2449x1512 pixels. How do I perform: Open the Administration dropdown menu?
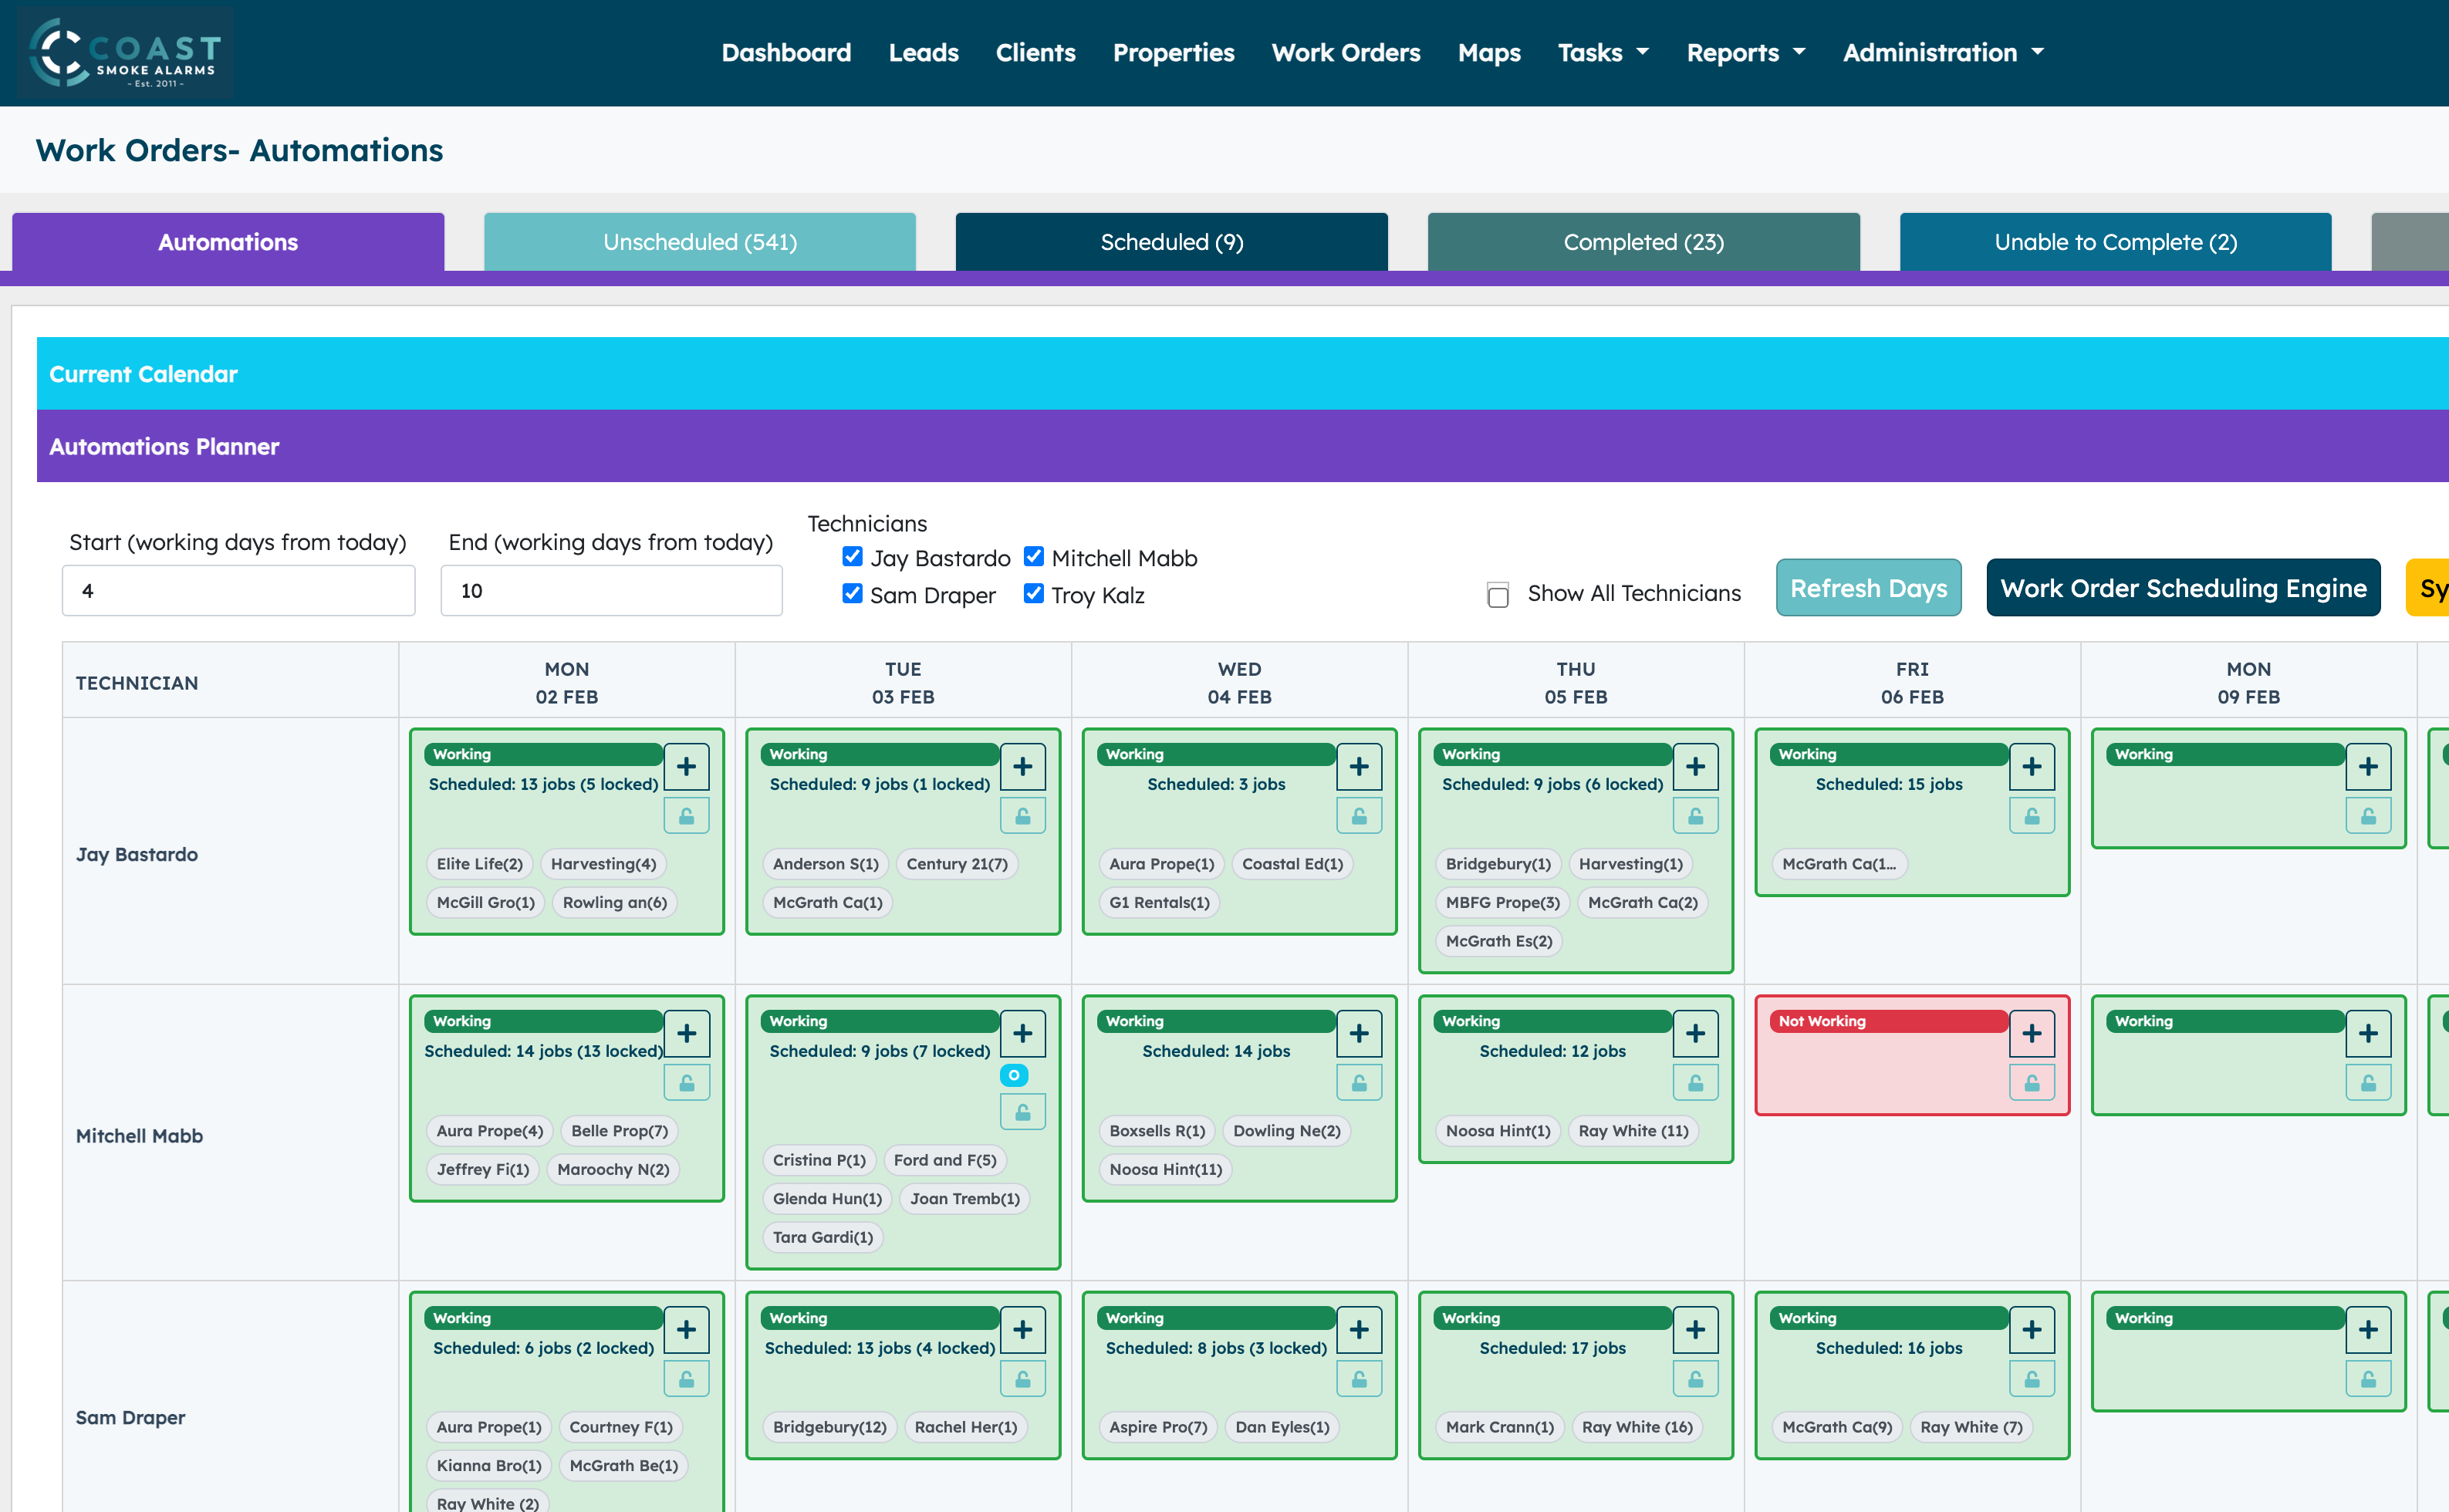click(1942, 52)
